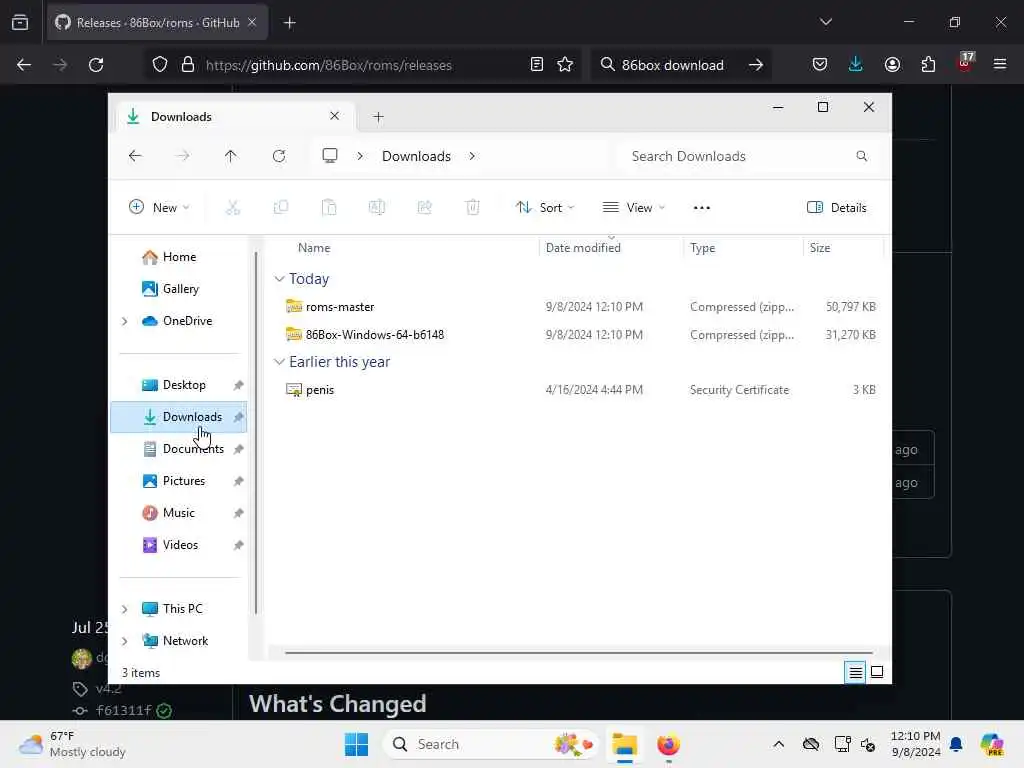The height and width of the screenshot is (768, 1024).
Task: Toggle the Details pane
Action: coord(837,208)
